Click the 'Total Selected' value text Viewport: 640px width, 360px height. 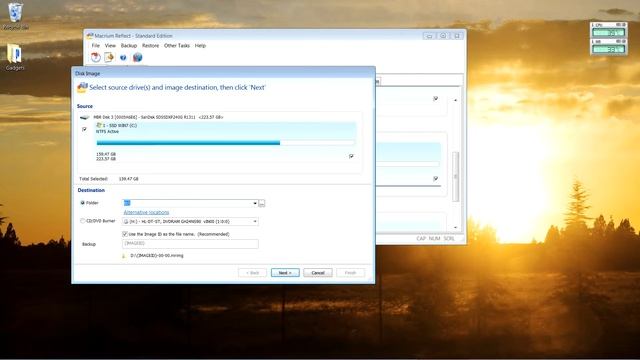coord(129,179)
